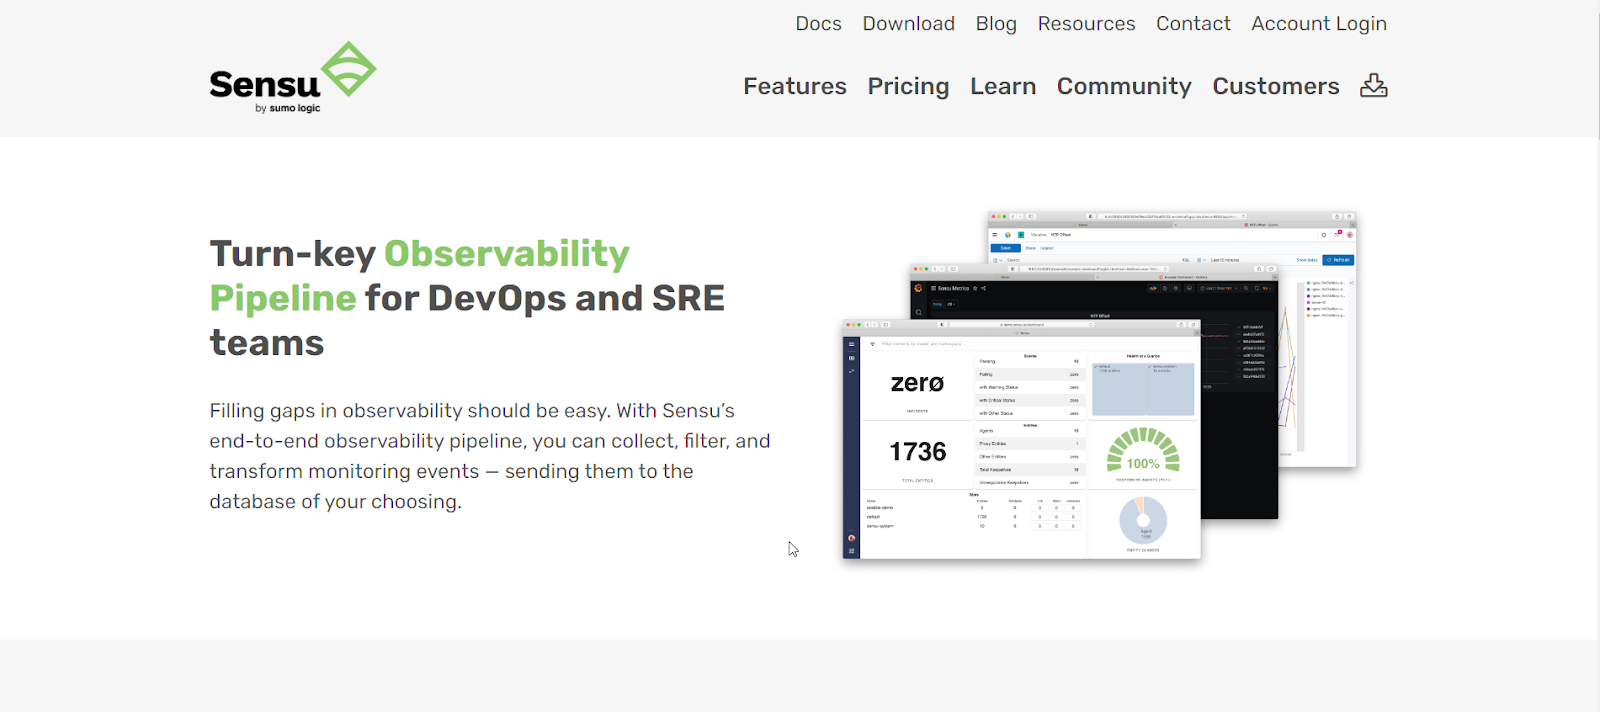Click the download tray icon in navigation
This screenshot has height=712, width=1600.
click(1373, 86)
